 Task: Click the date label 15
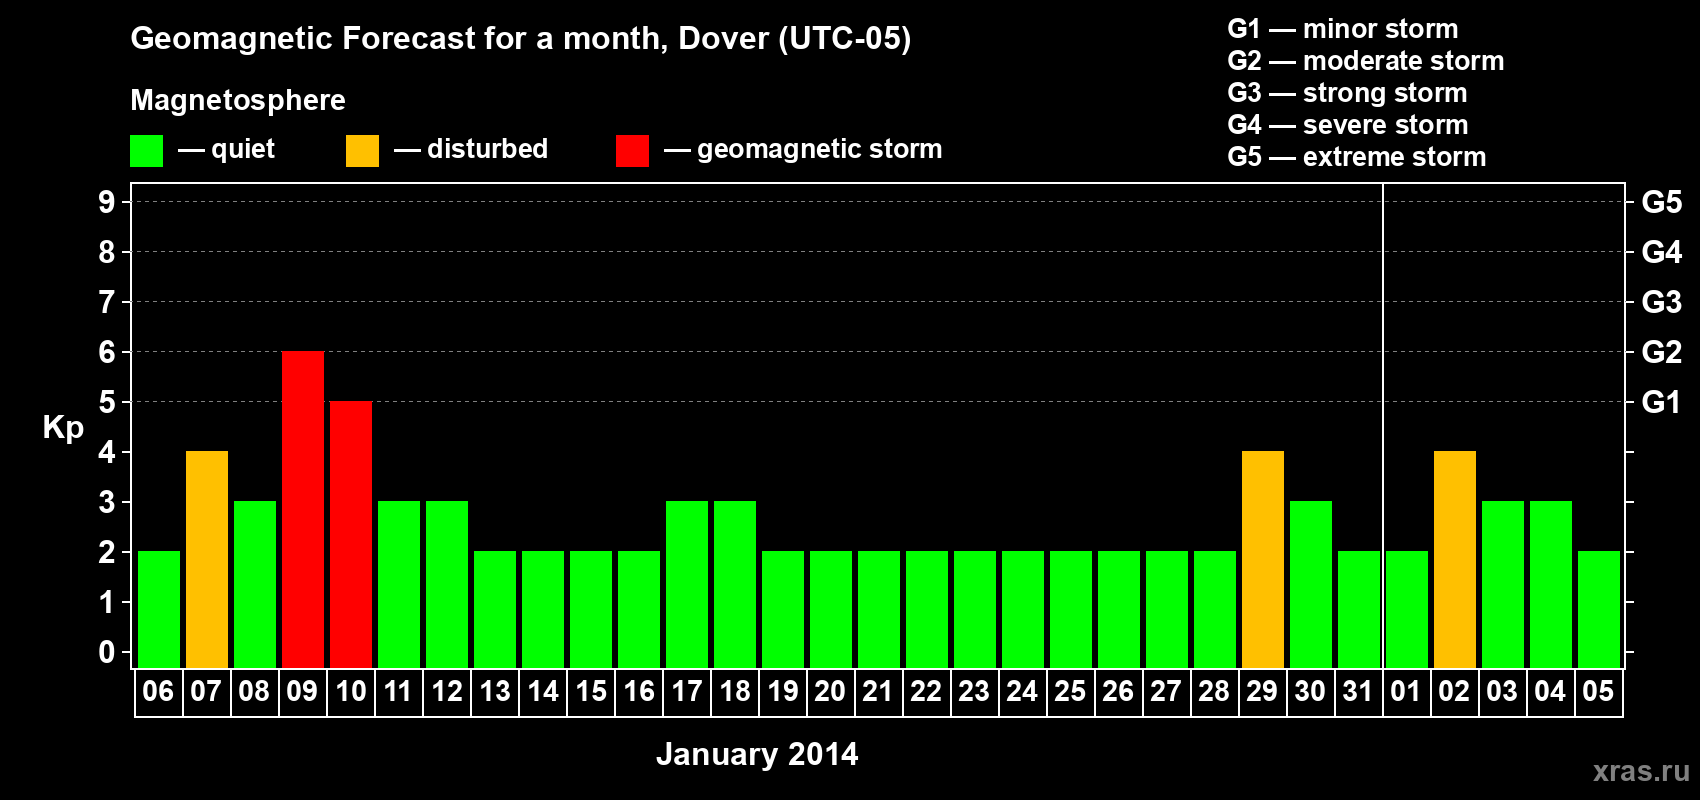click(591, 691)
